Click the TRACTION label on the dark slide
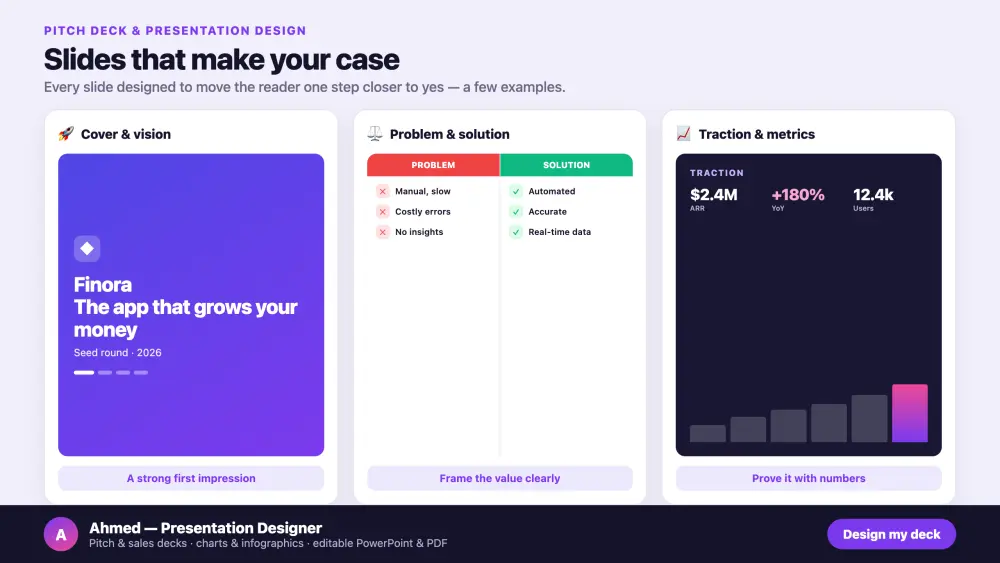 click(x=717, y=173)
